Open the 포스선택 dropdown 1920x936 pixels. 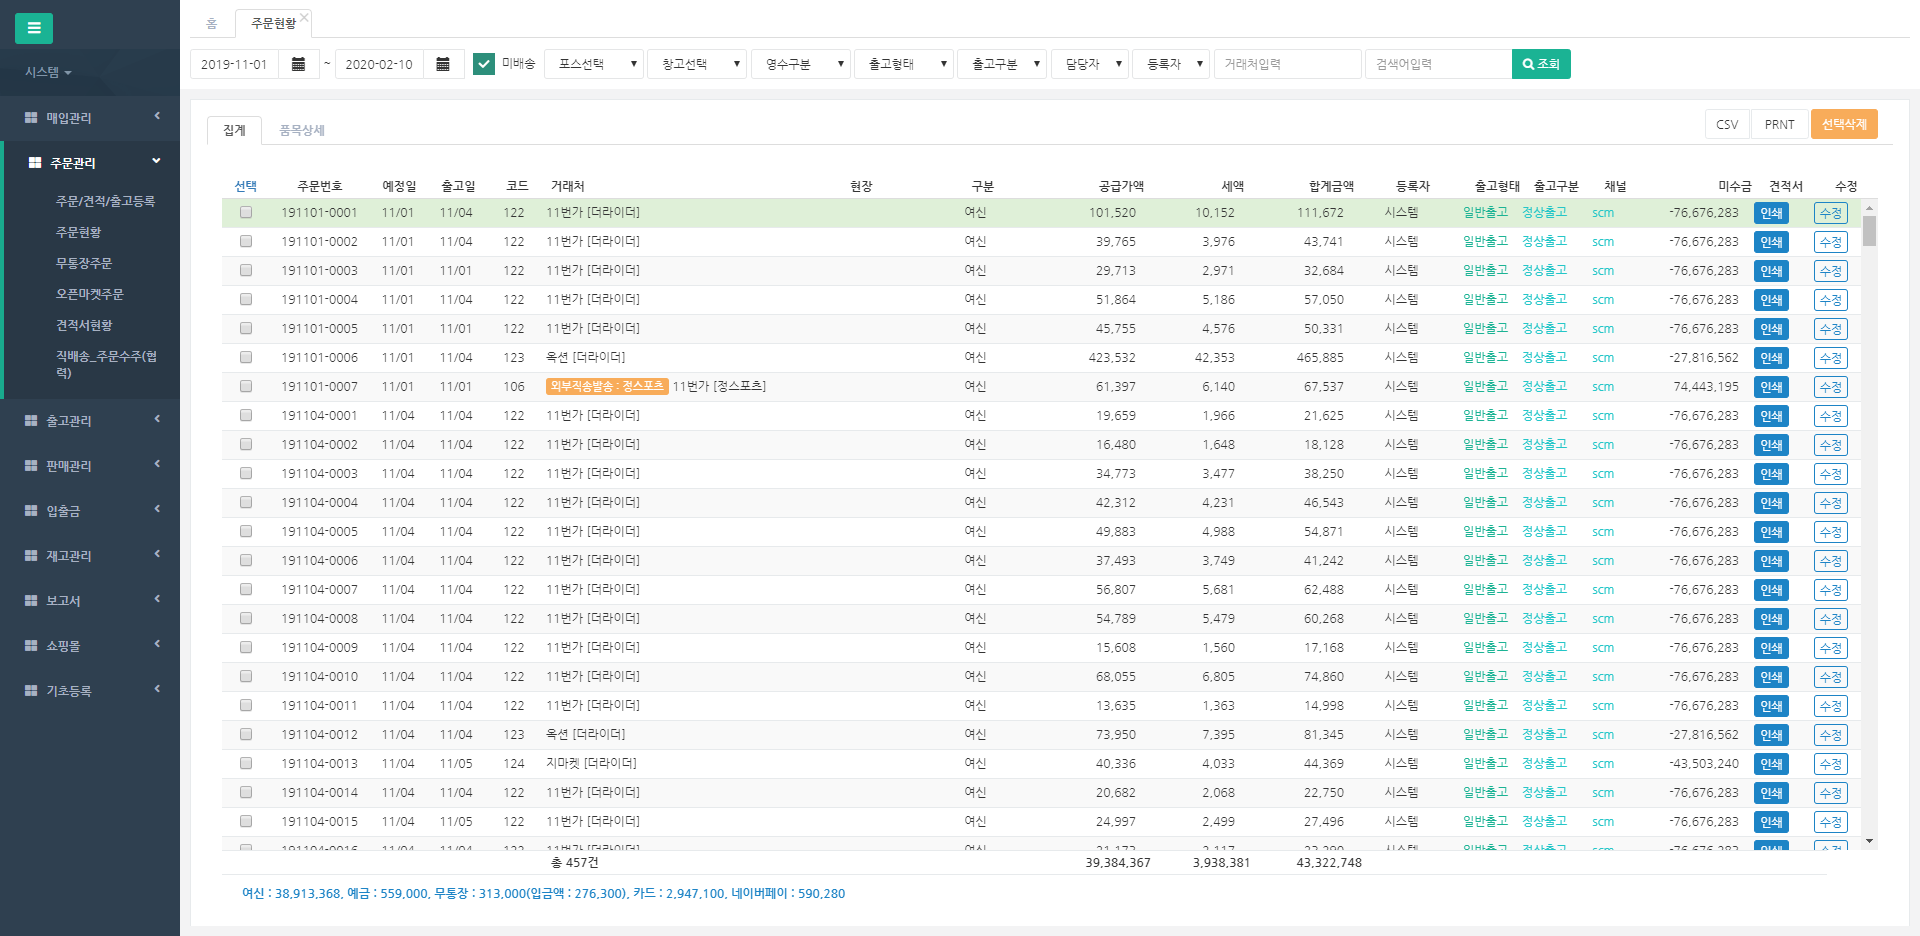(x=594, y=64)
